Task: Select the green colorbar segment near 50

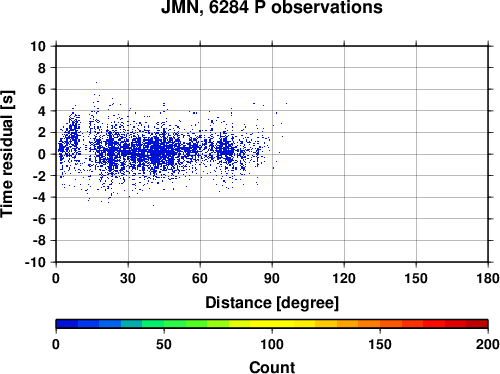Action: (175, 324)
